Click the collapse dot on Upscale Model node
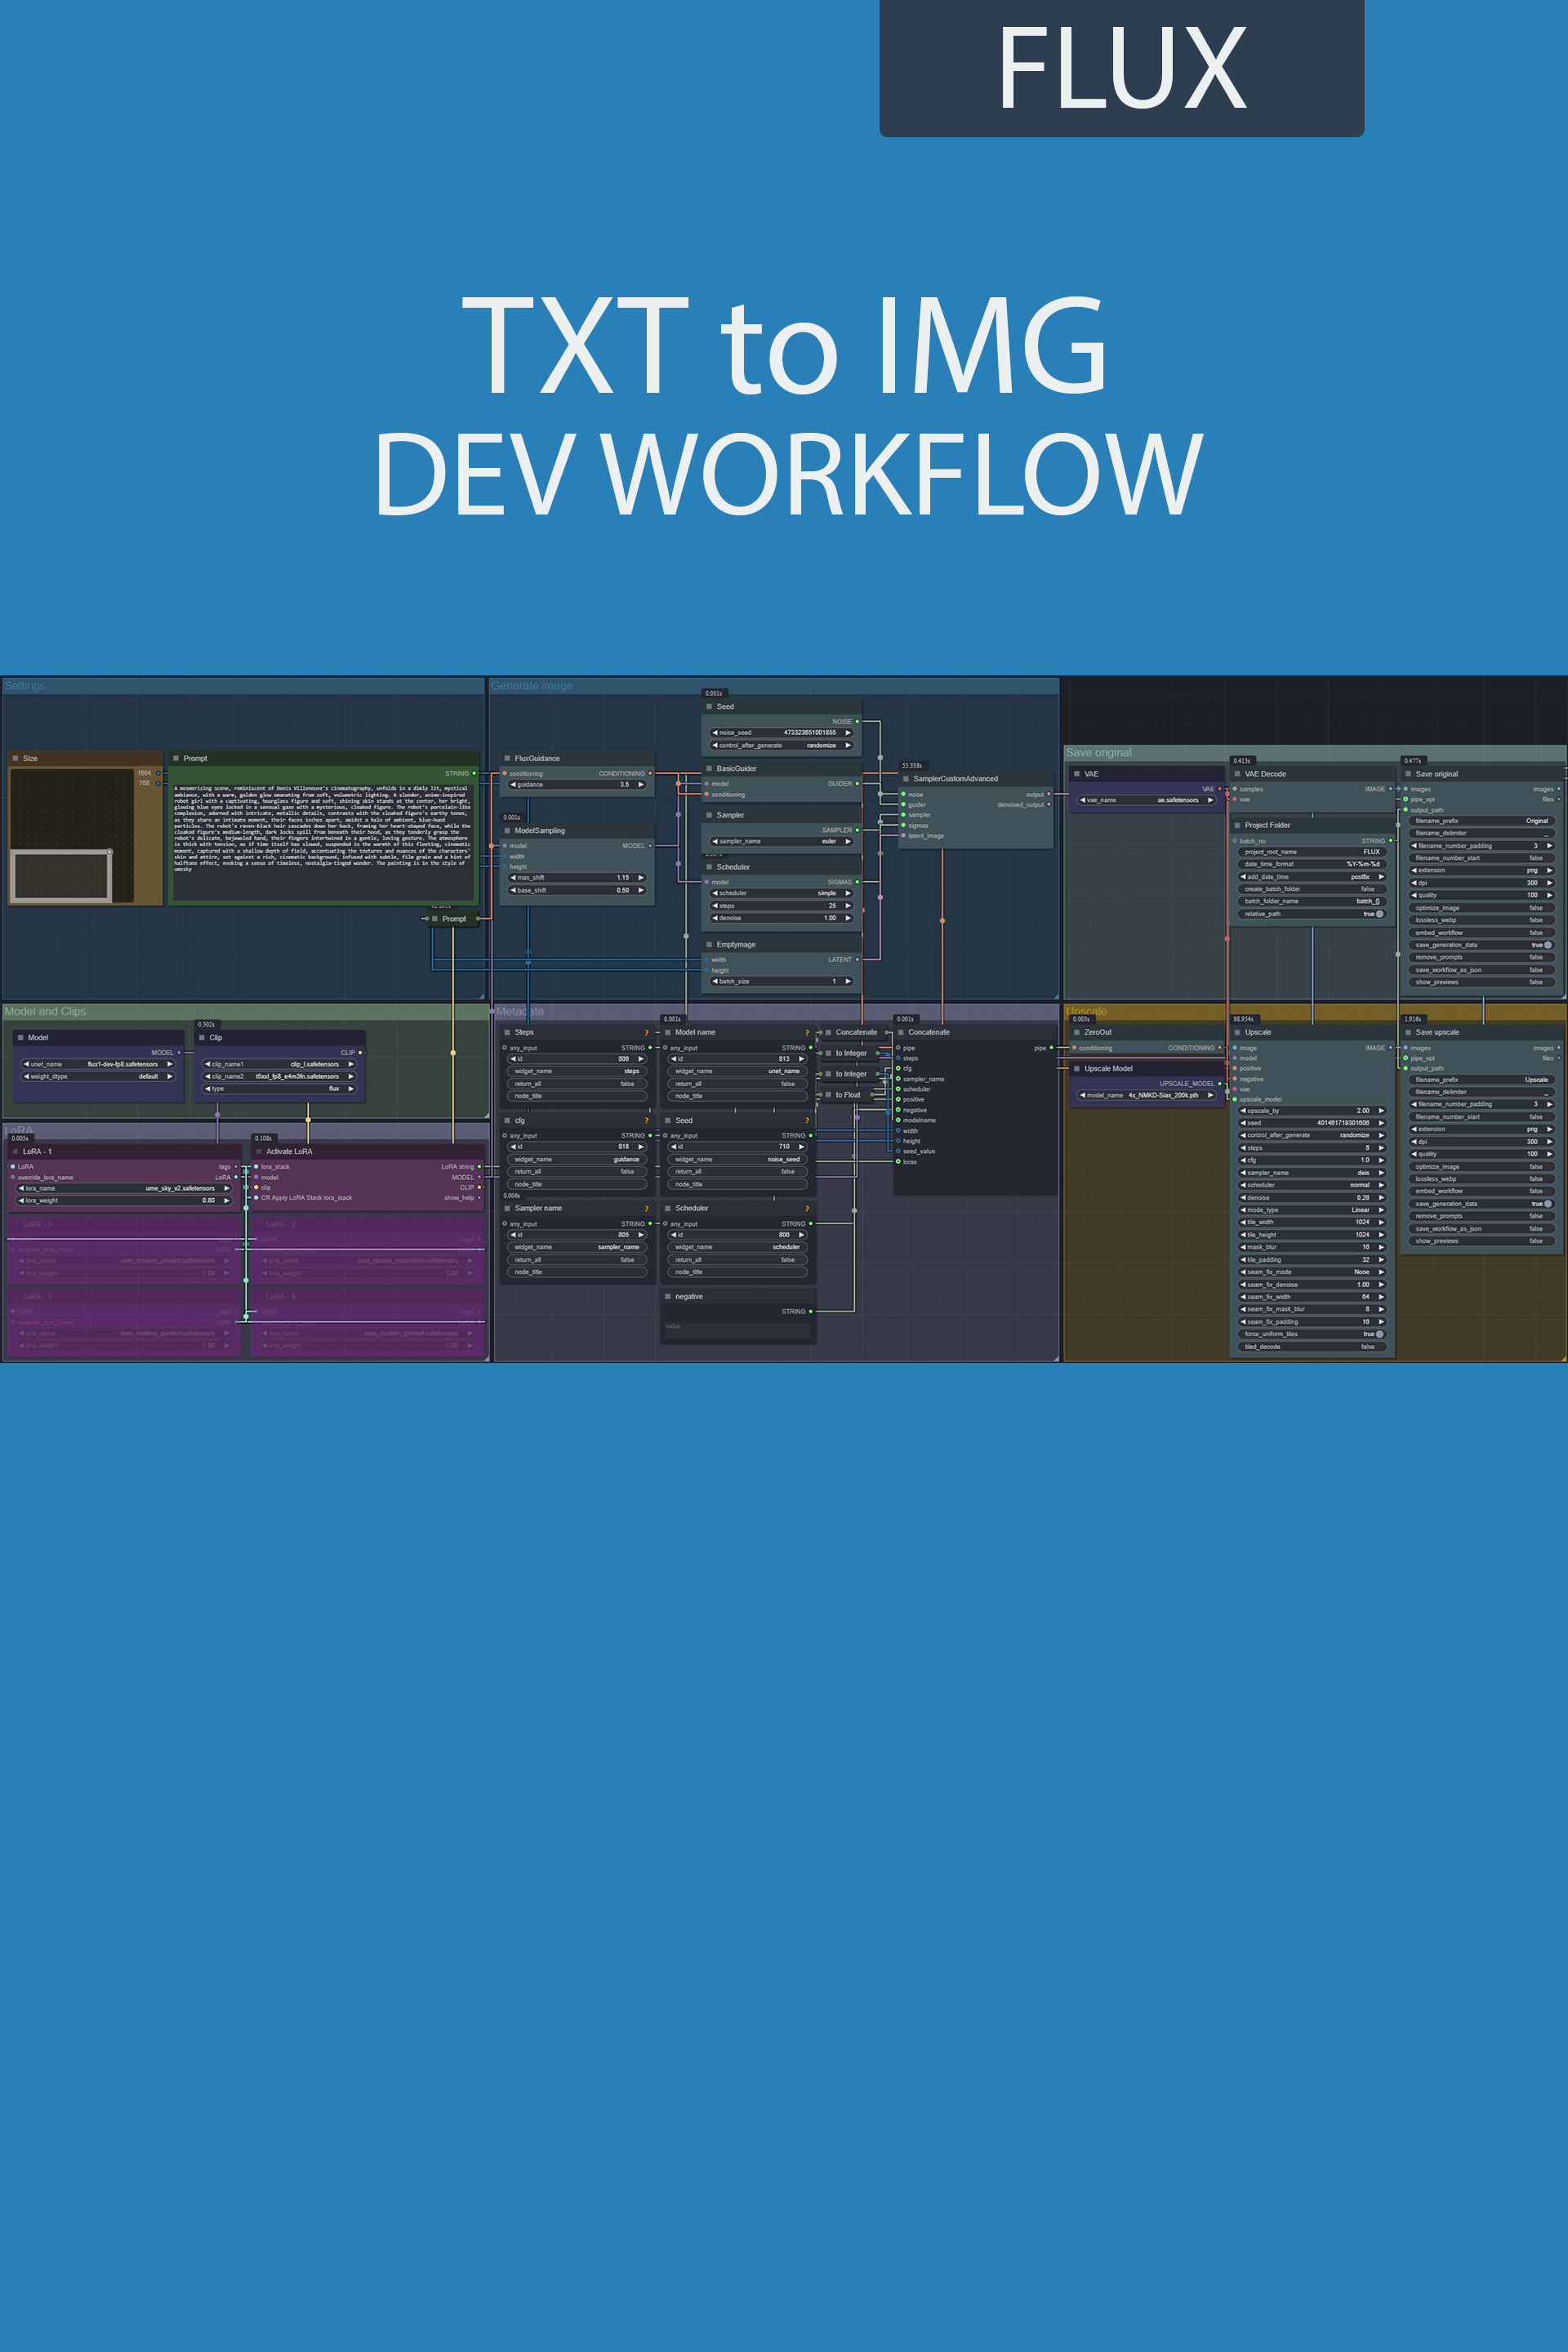This screenshot has height=2352, width=1568. [x=1077, y=1069]
